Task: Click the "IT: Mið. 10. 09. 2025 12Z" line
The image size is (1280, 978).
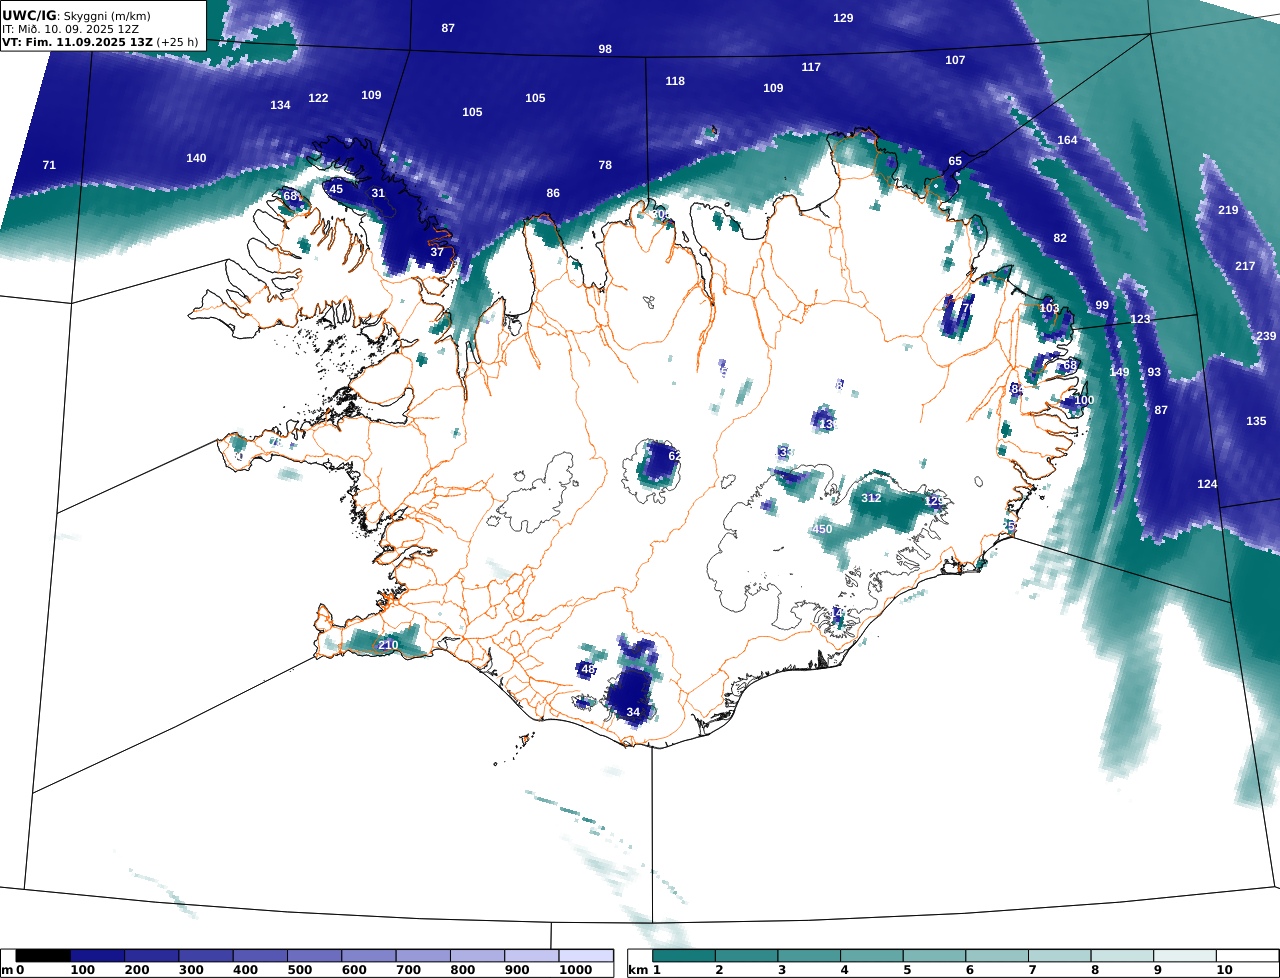Action: [70, 29]
